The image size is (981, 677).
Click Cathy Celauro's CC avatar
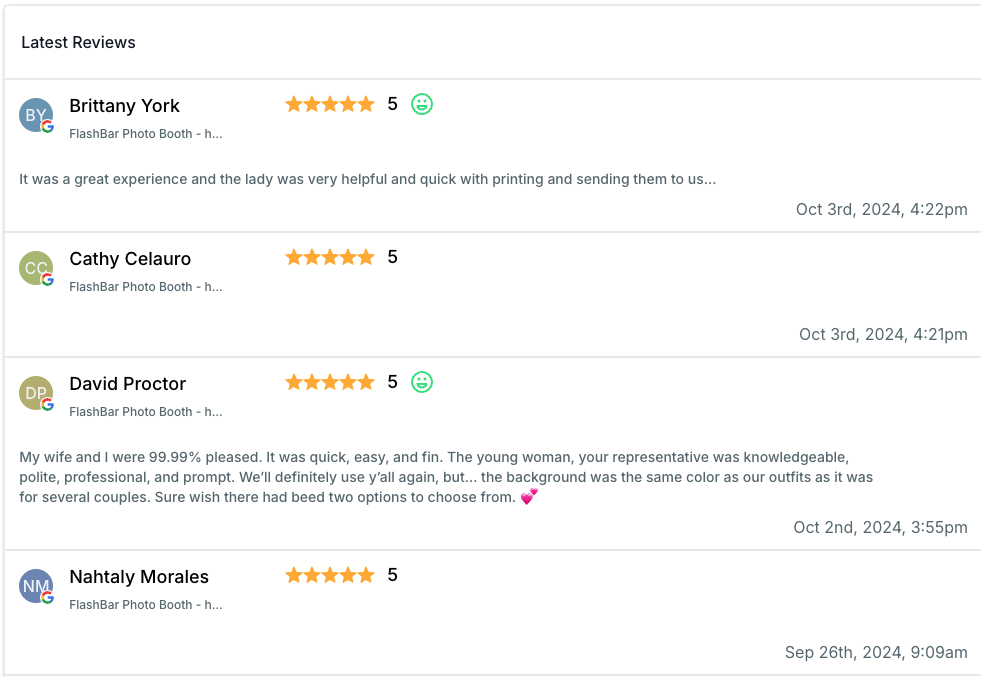pyautogui.click(x=36, y=268)
